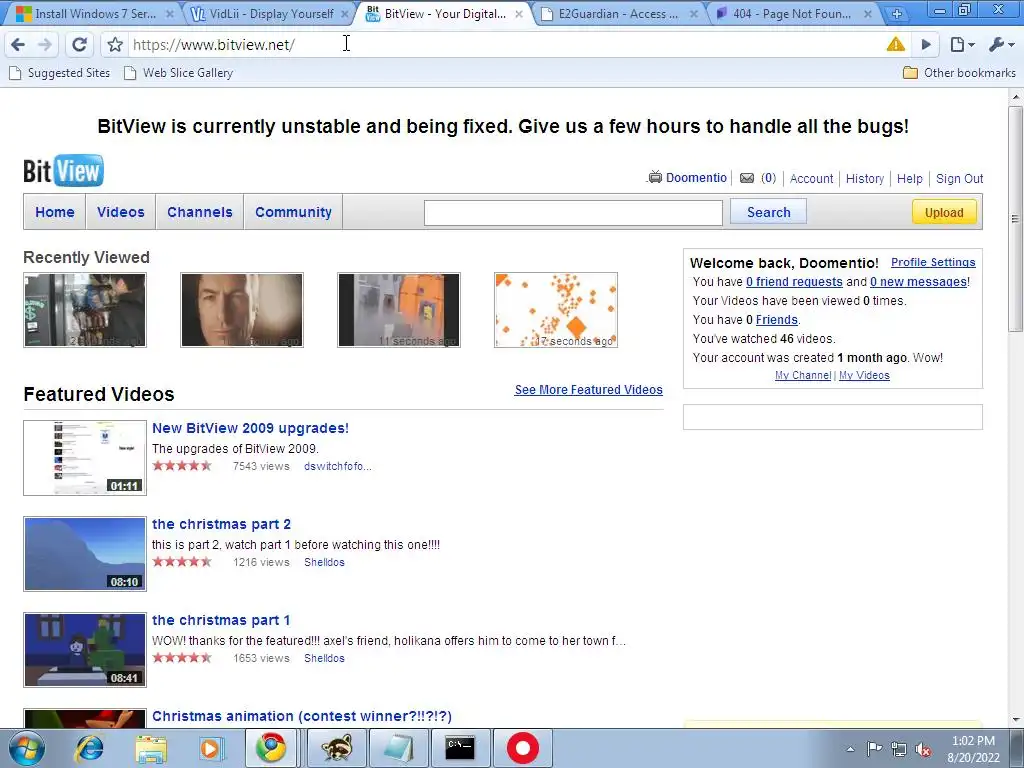Click the BitView search text box
1024x768 pixels.
pyautogui.click(x=573, y=213)
